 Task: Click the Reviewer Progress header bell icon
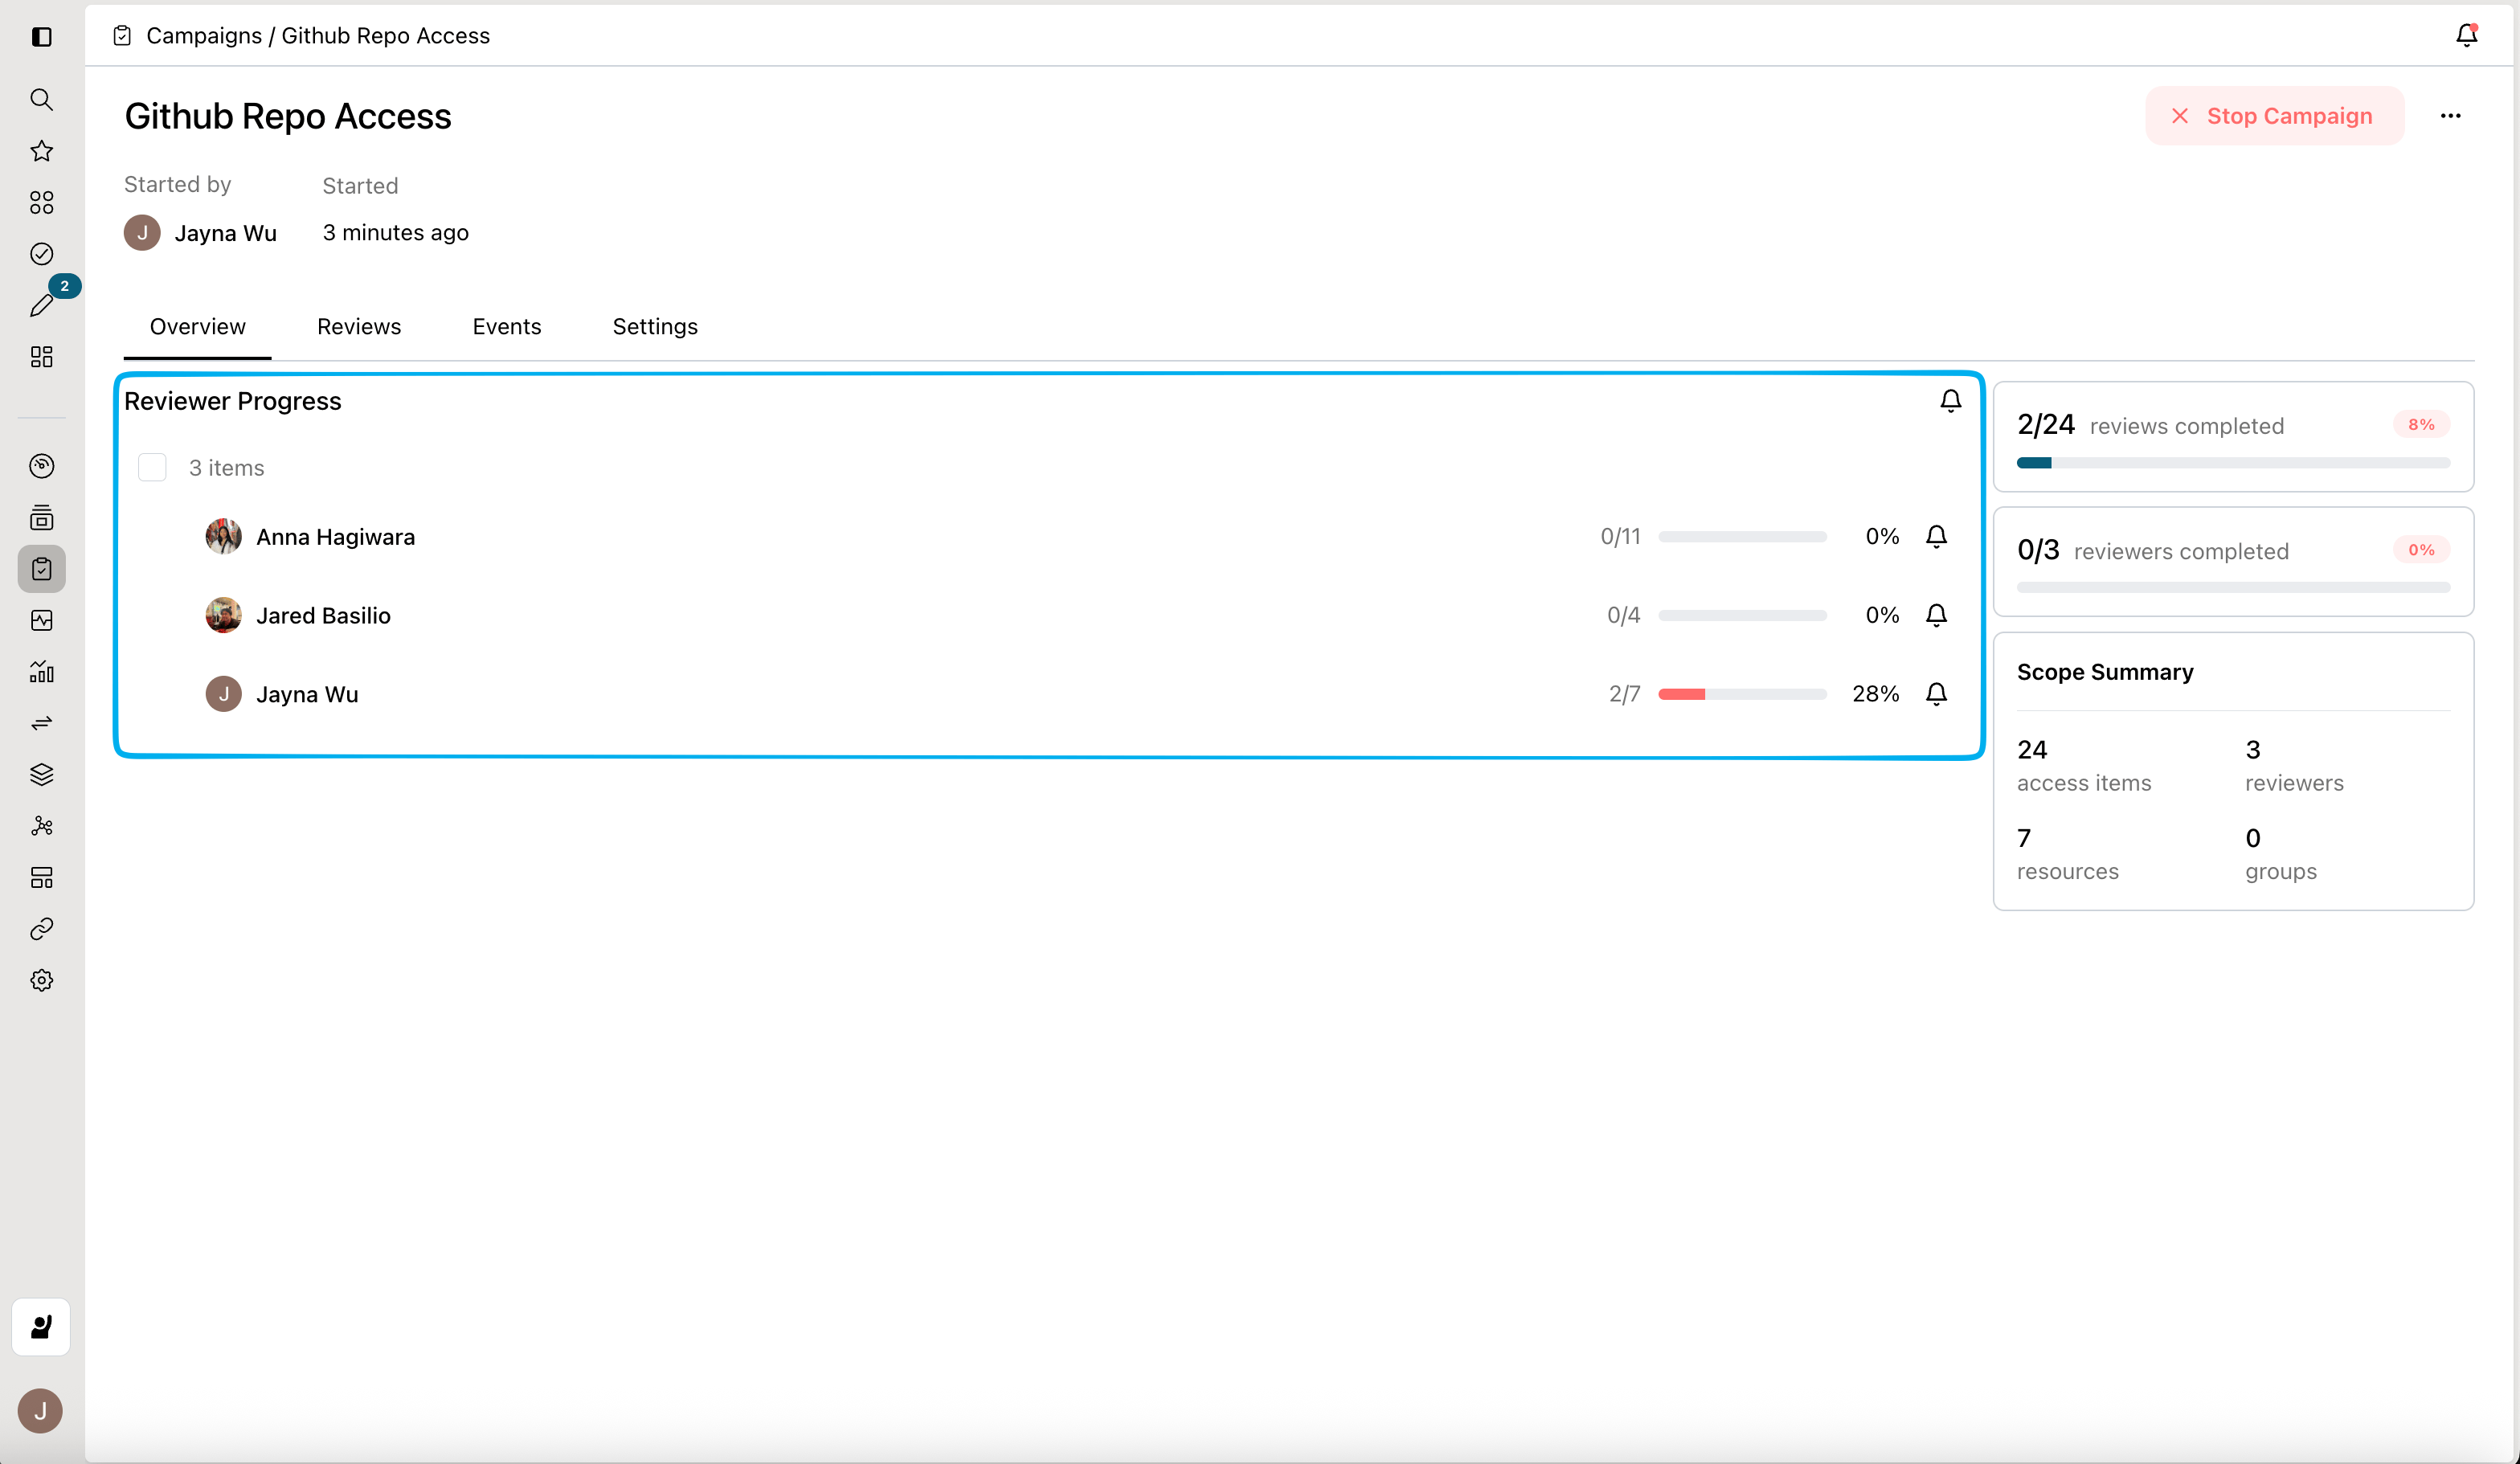[x=1950, y=401]
